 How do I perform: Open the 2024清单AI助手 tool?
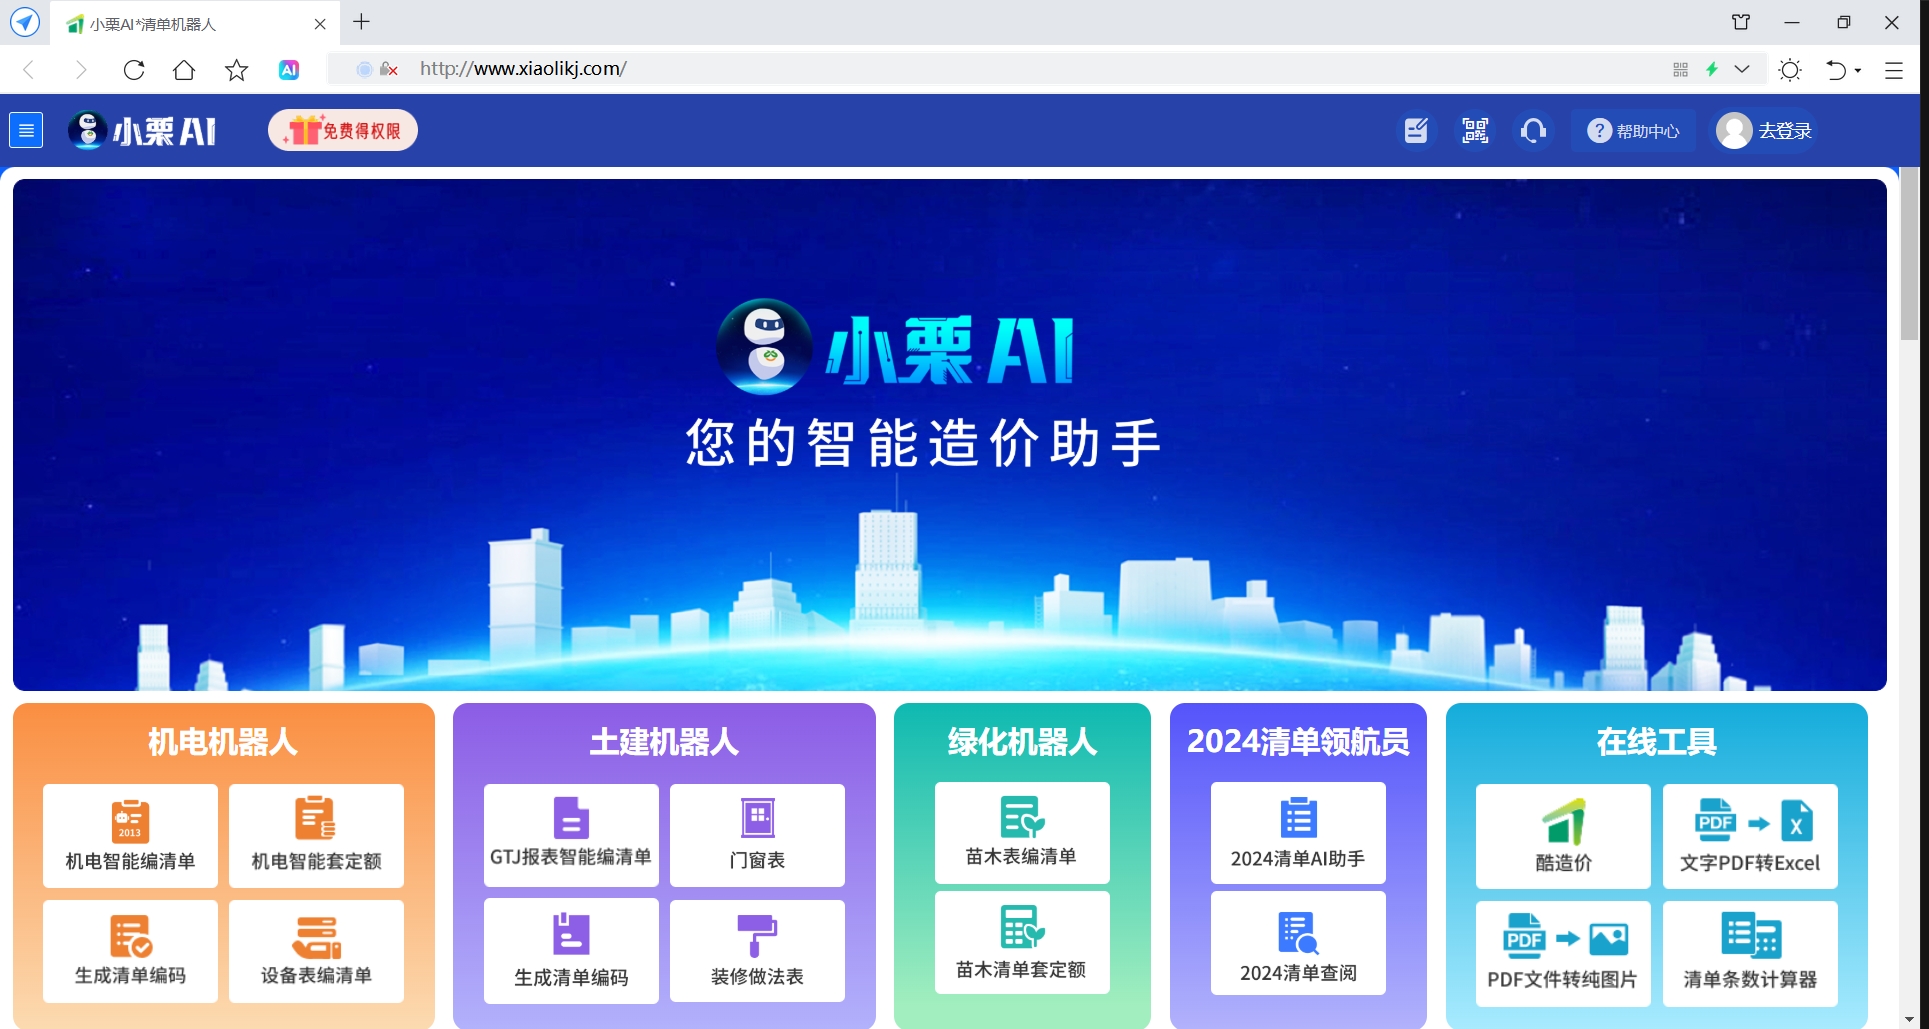[x=1297, y=833]
